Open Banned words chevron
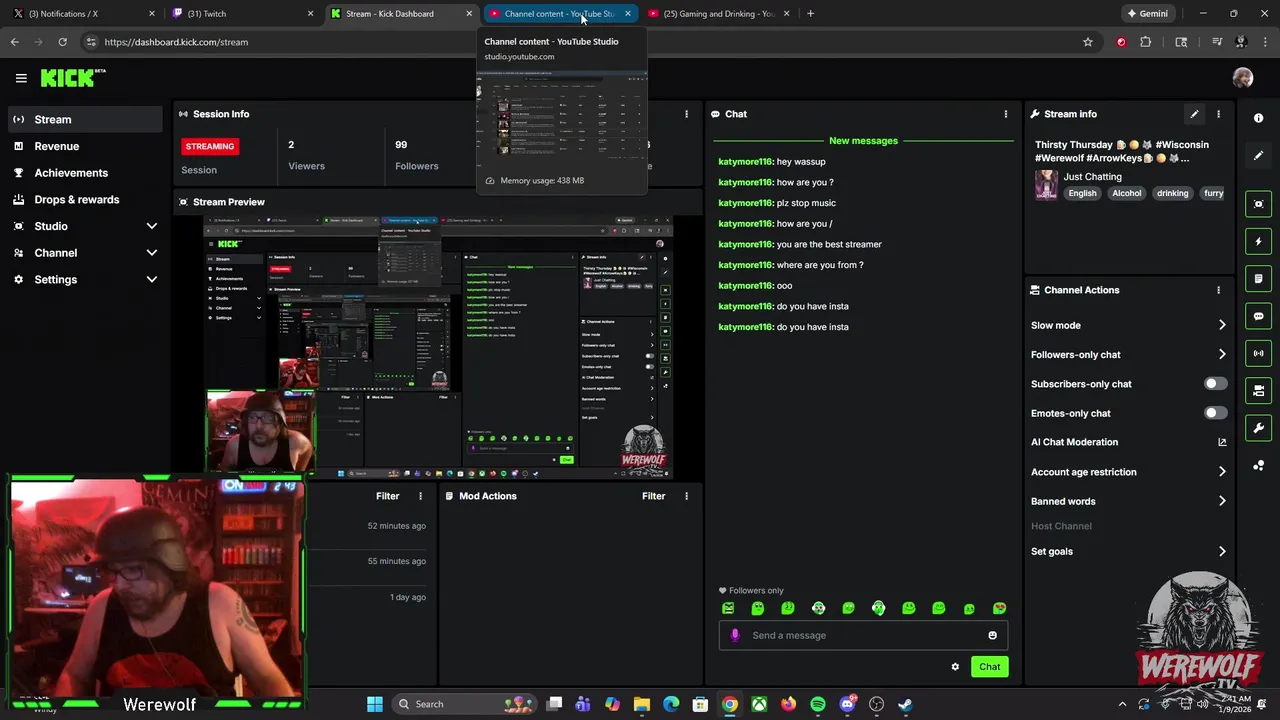The image size is (1280, 720). pyautogui.click(x=1222, y=501)
